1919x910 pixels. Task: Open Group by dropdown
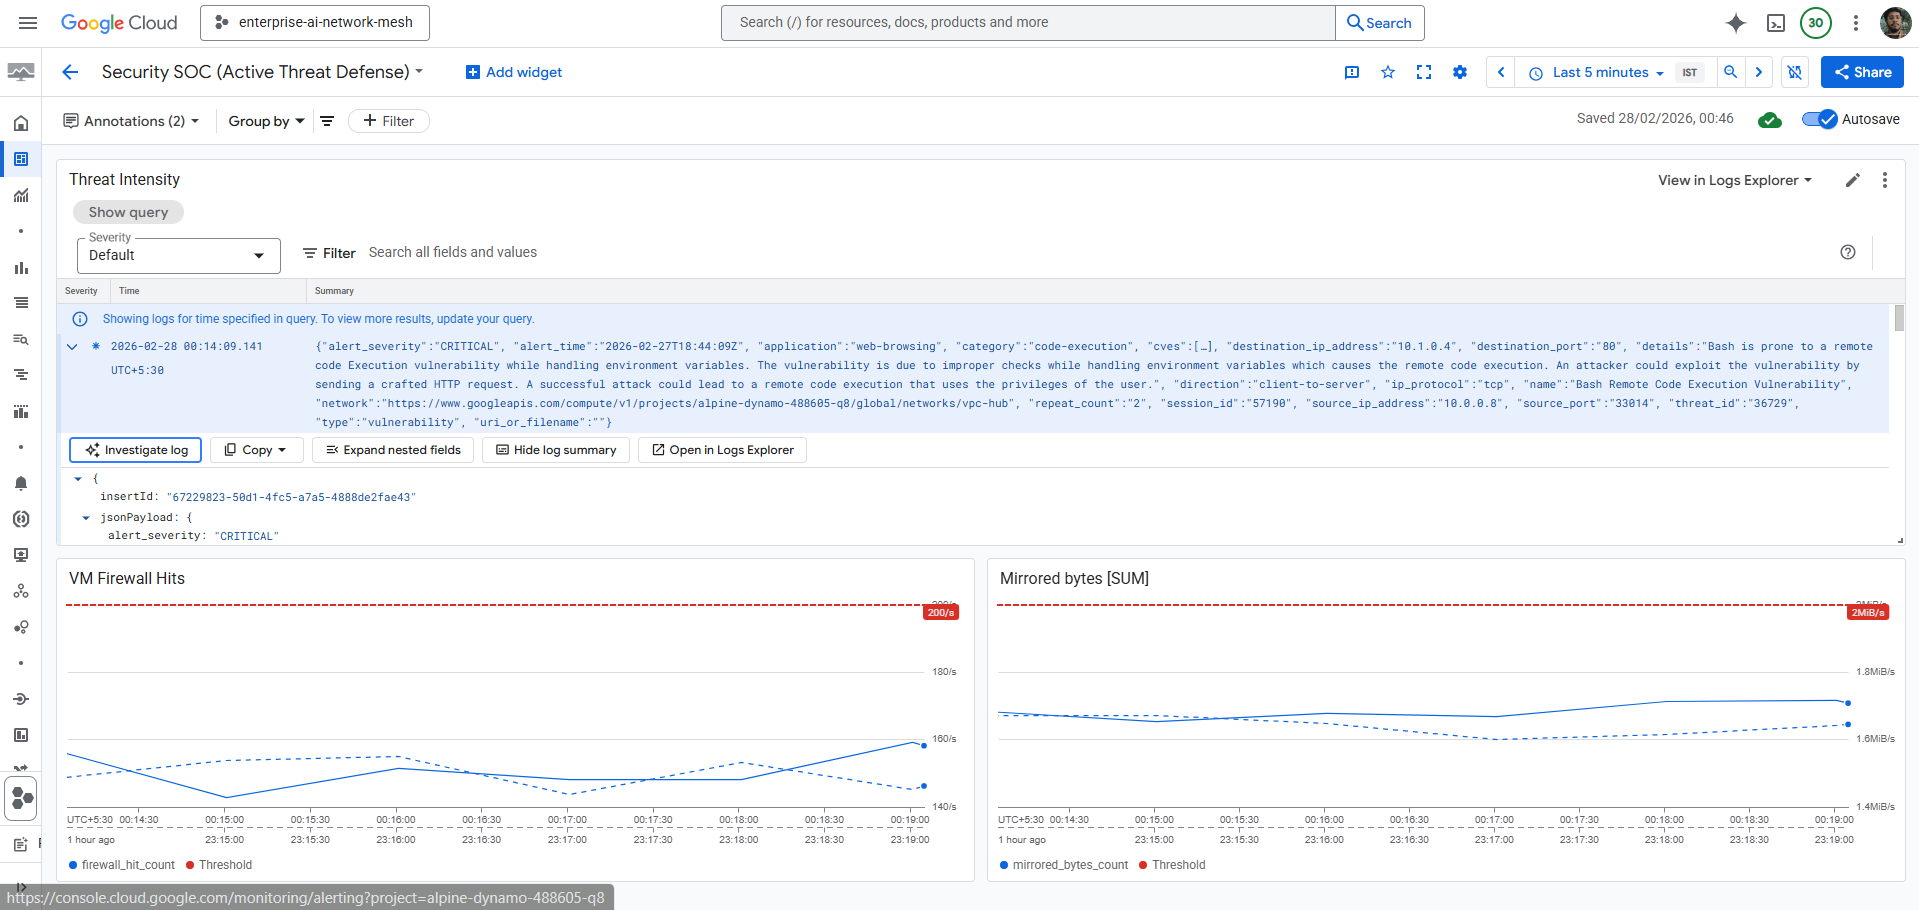click(266, 121)
